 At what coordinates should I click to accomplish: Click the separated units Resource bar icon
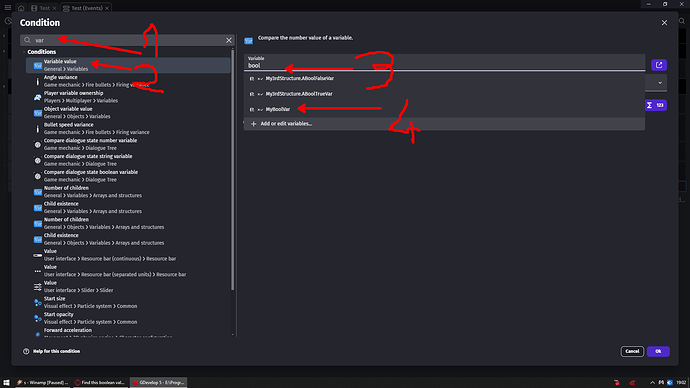[x=37, y=271]
